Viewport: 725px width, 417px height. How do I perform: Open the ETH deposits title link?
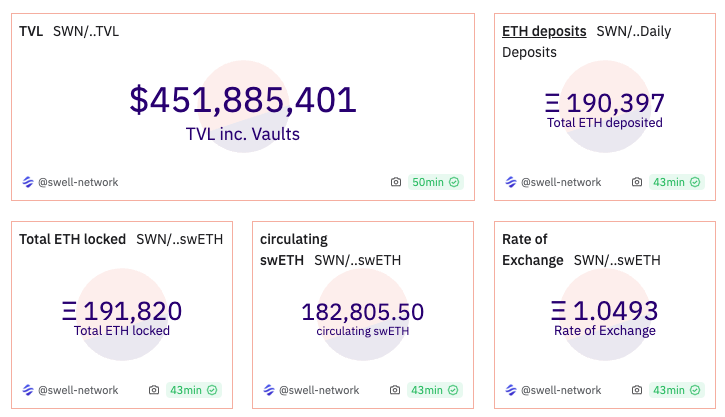point(544,31)
